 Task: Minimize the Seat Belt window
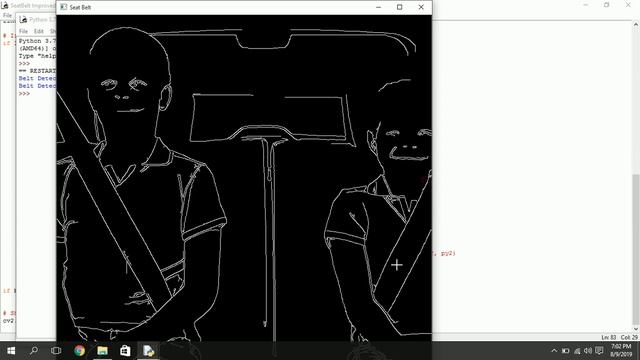coord(378,7)
